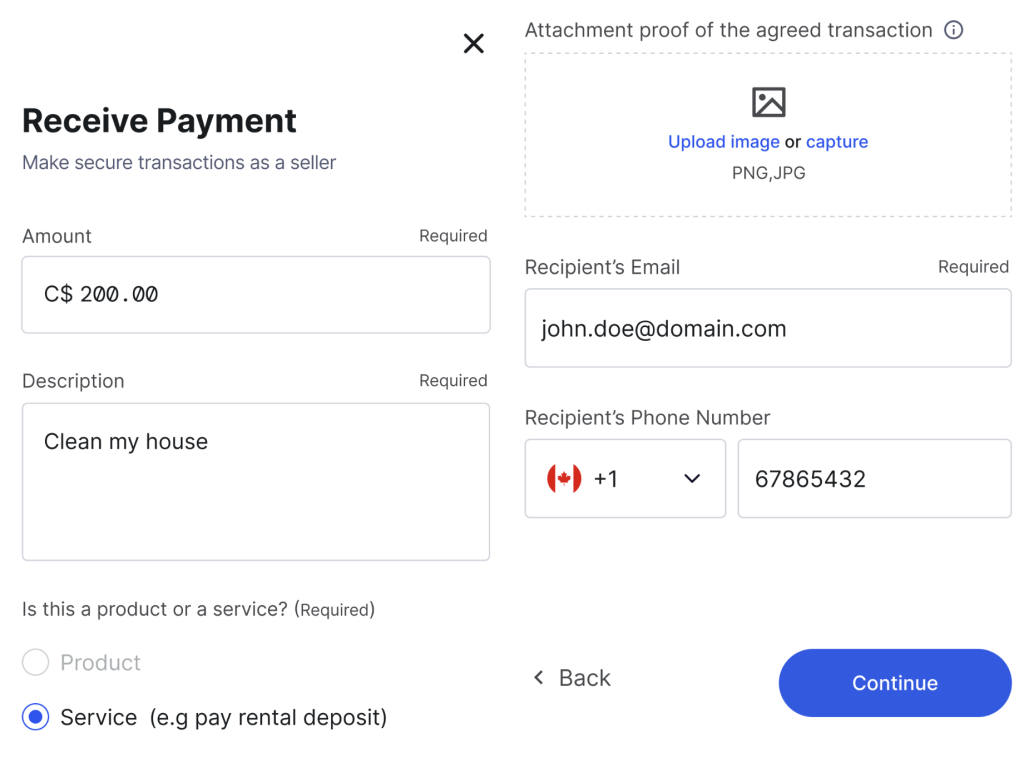Click the Upload image link
Image resolution: width=1024 pixels, height=757 pixels.
pyautogui.click(x=724, y=142)
